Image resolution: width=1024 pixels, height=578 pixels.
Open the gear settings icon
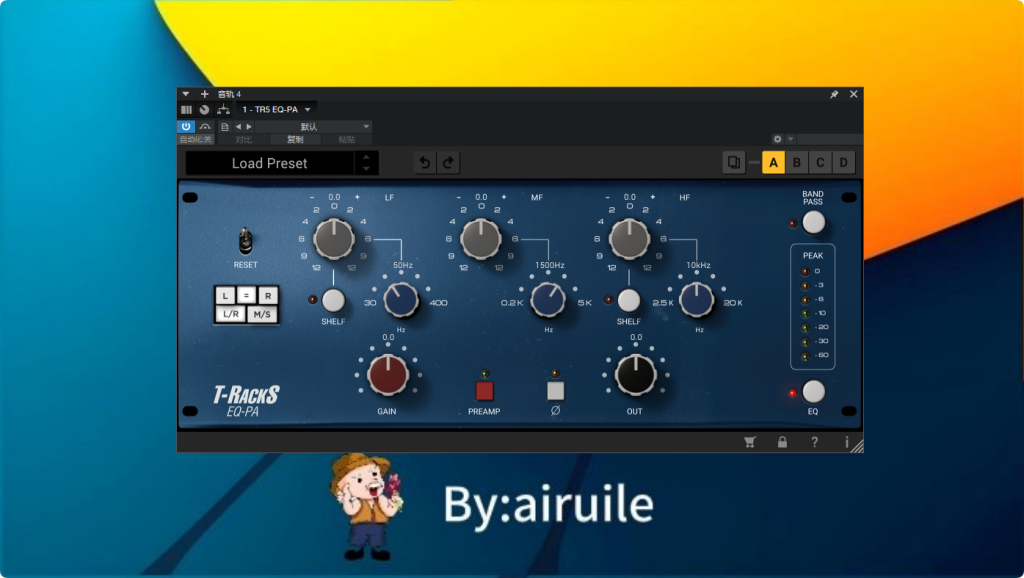(x=777, y=139)
